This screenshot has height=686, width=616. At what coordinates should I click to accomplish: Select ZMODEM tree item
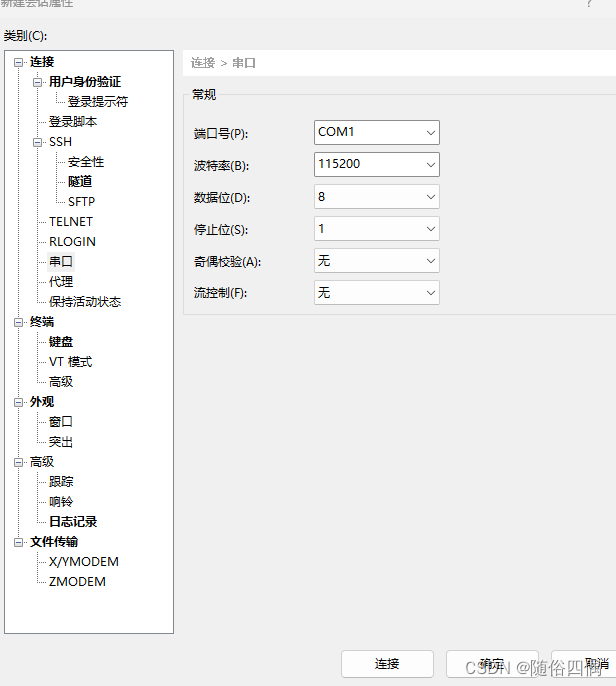point(77,582)
